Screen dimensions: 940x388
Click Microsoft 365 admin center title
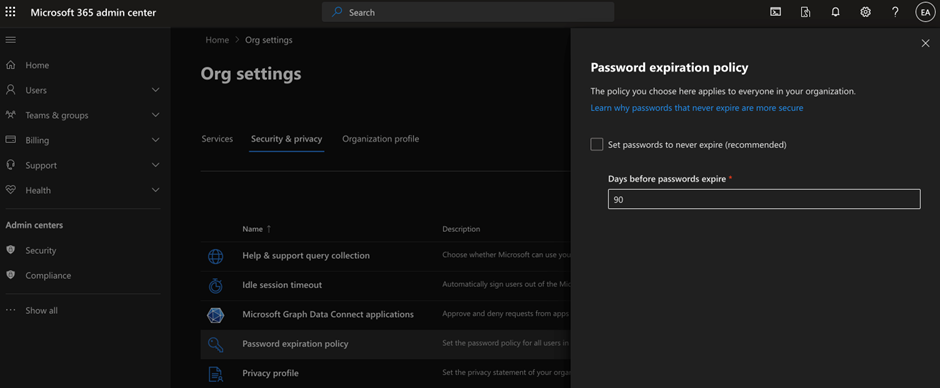click(x=93, y=12)
